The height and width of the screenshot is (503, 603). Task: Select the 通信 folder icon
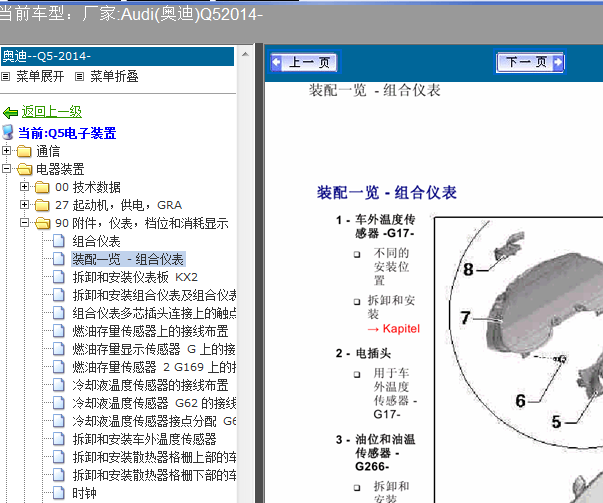(x=24, y=151)
